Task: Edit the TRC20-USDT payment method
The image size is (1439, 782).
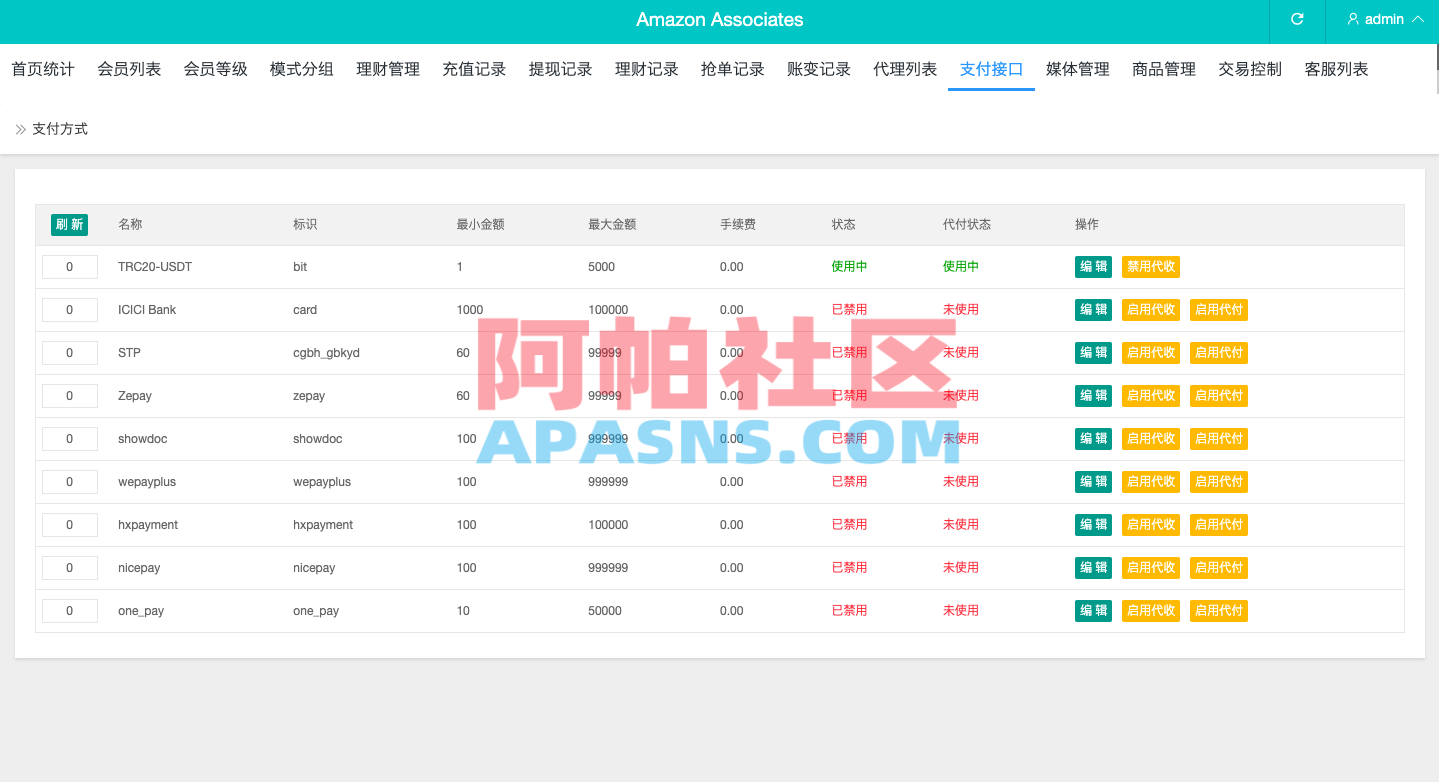Action: [x=1093, y=267]
